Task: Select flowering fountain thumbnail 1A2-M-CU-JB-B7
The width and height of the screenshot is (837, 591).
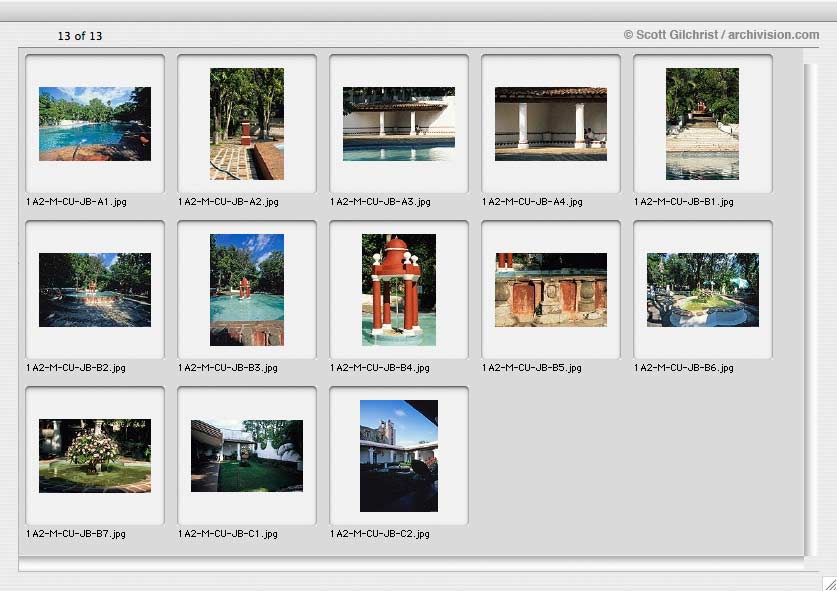Action: click(x=95, y=456)
